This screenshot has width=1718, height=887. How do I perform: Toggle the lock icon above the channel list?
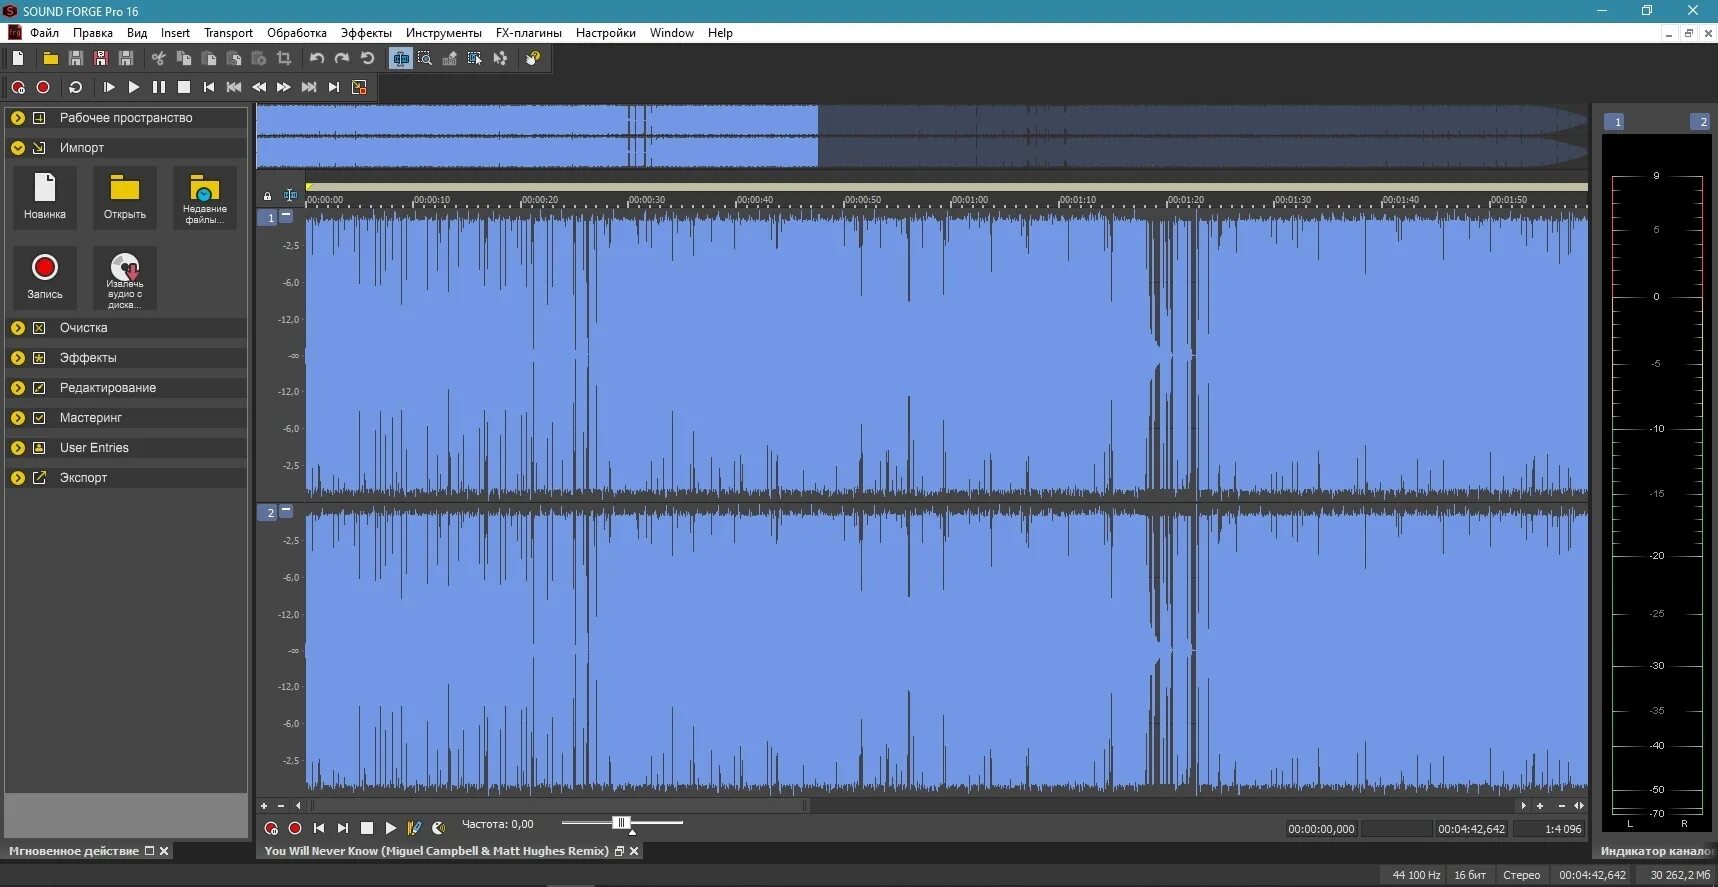click(x=267, y=195)
